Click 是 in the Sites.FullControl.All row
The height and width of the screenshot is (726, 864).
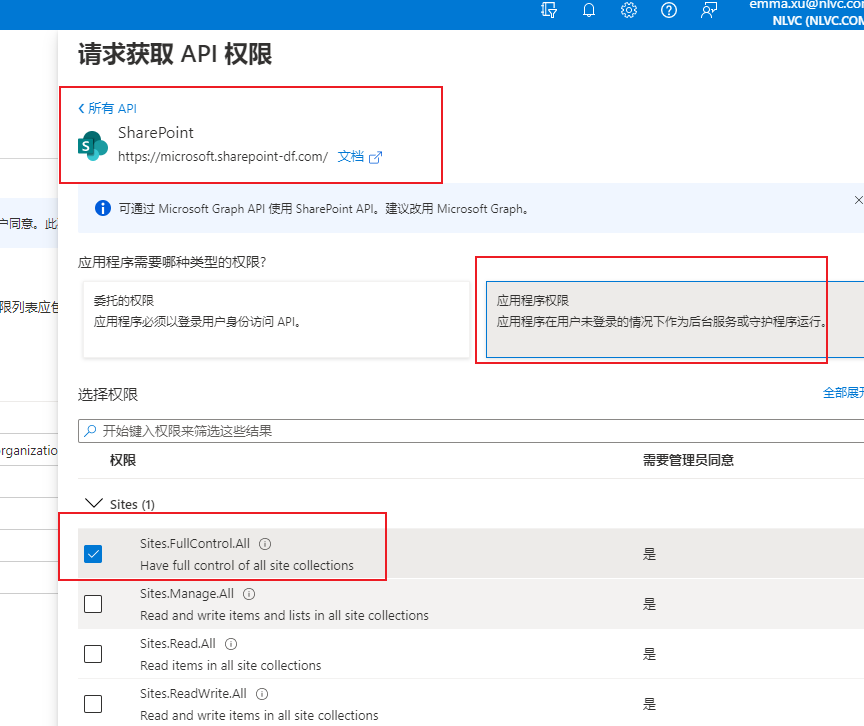[x=650, y=554]
